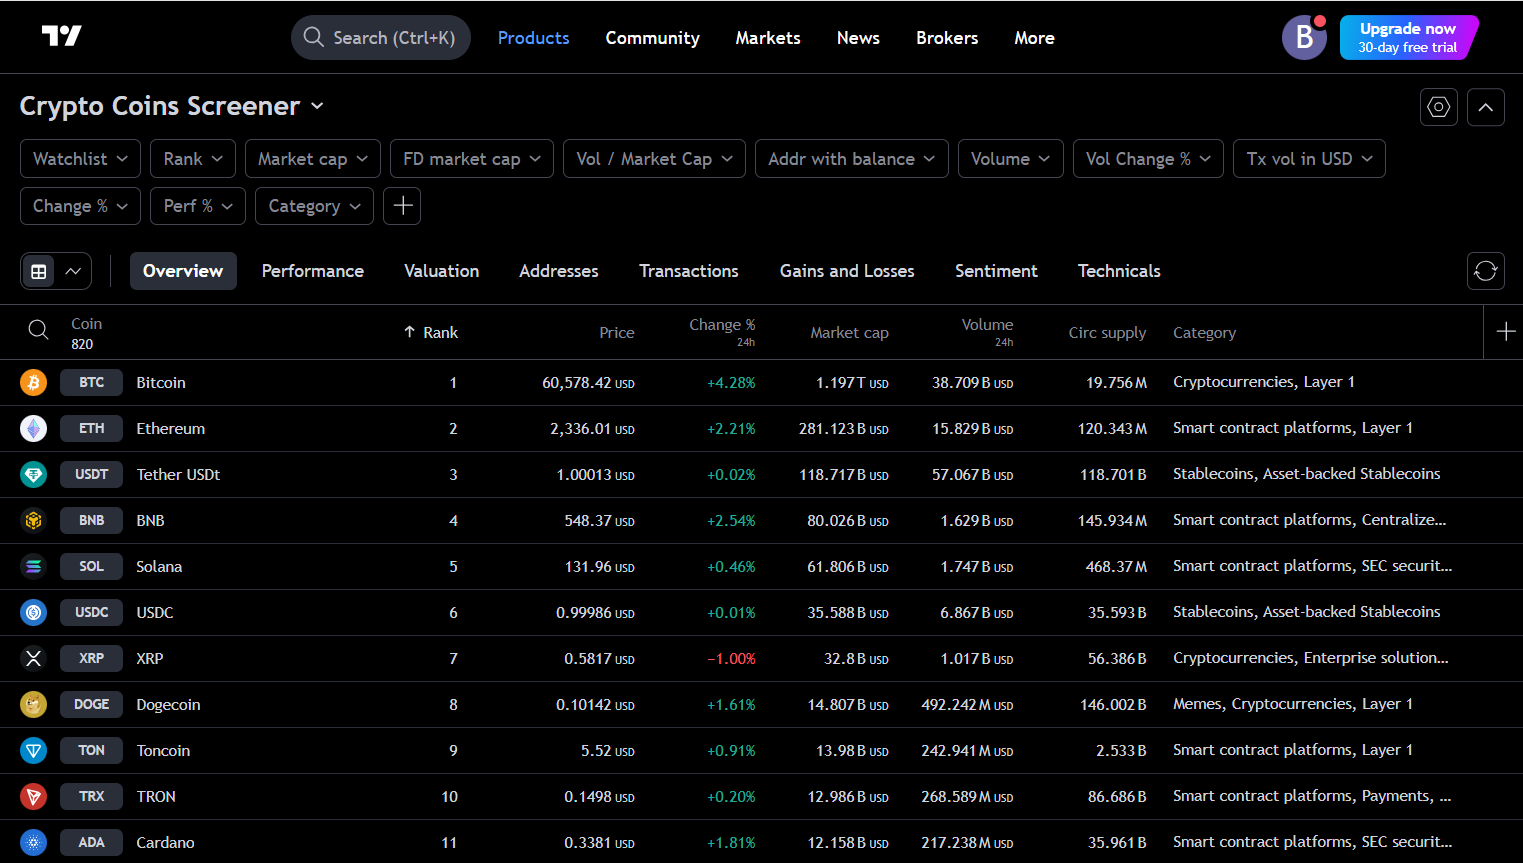1523x863 pixels.
Task: Open the BTC ticker link
Action: point(91,382)
